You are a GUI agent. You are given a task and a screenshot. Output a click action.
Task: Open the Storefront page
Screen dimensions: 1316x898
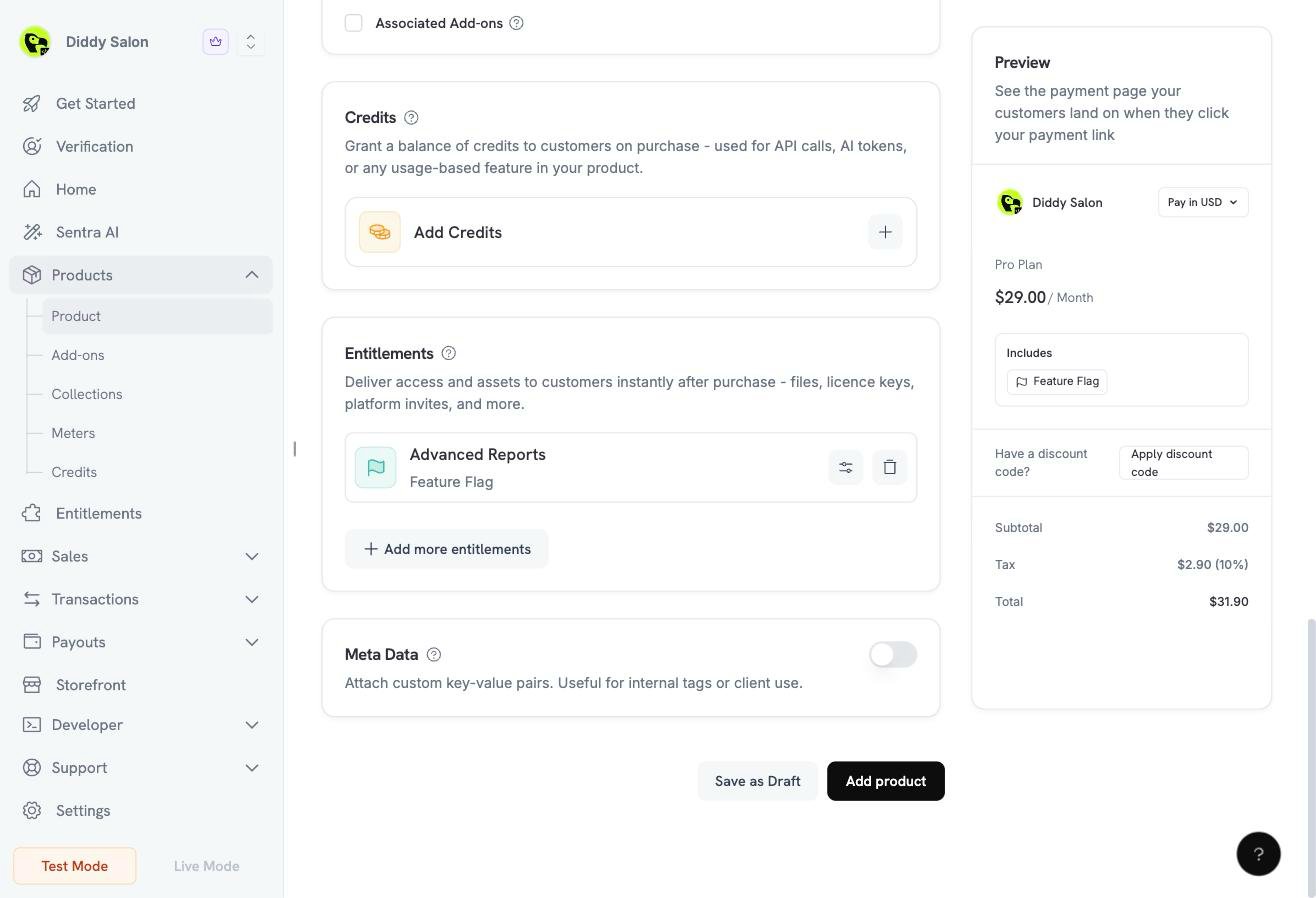141,686
